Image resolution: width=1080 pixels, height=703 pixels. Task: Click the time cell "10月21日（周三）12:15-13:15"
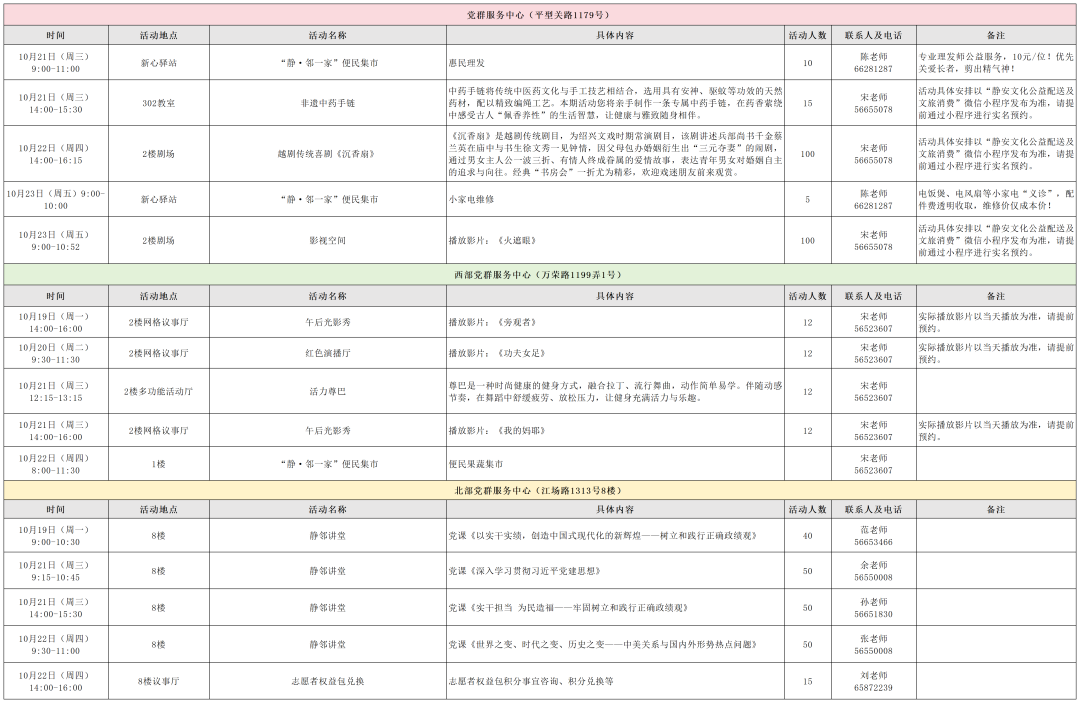(56, 391)
